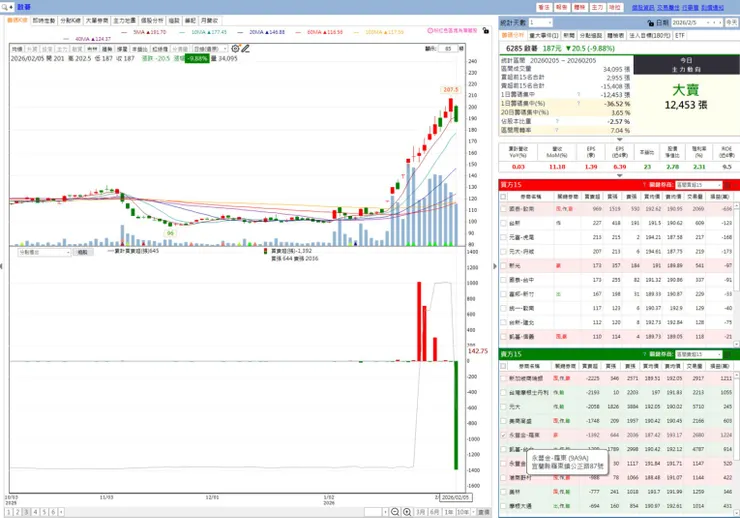The width and height of the screenshot is (740, 518).
Task: Click the 體檢 button at top
Action: pos(580,8)
